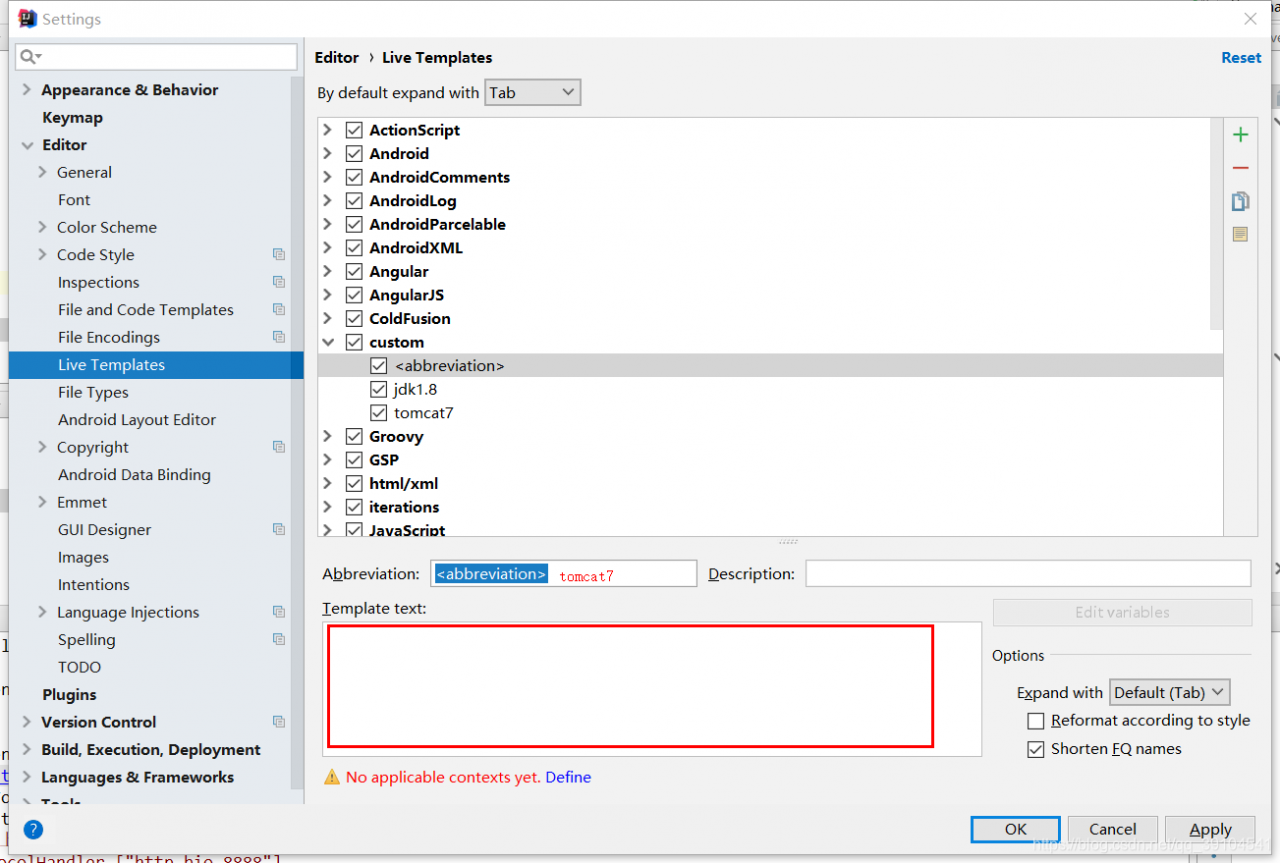
Task: Expand the Emmet settings node
Action: (42, 502)
